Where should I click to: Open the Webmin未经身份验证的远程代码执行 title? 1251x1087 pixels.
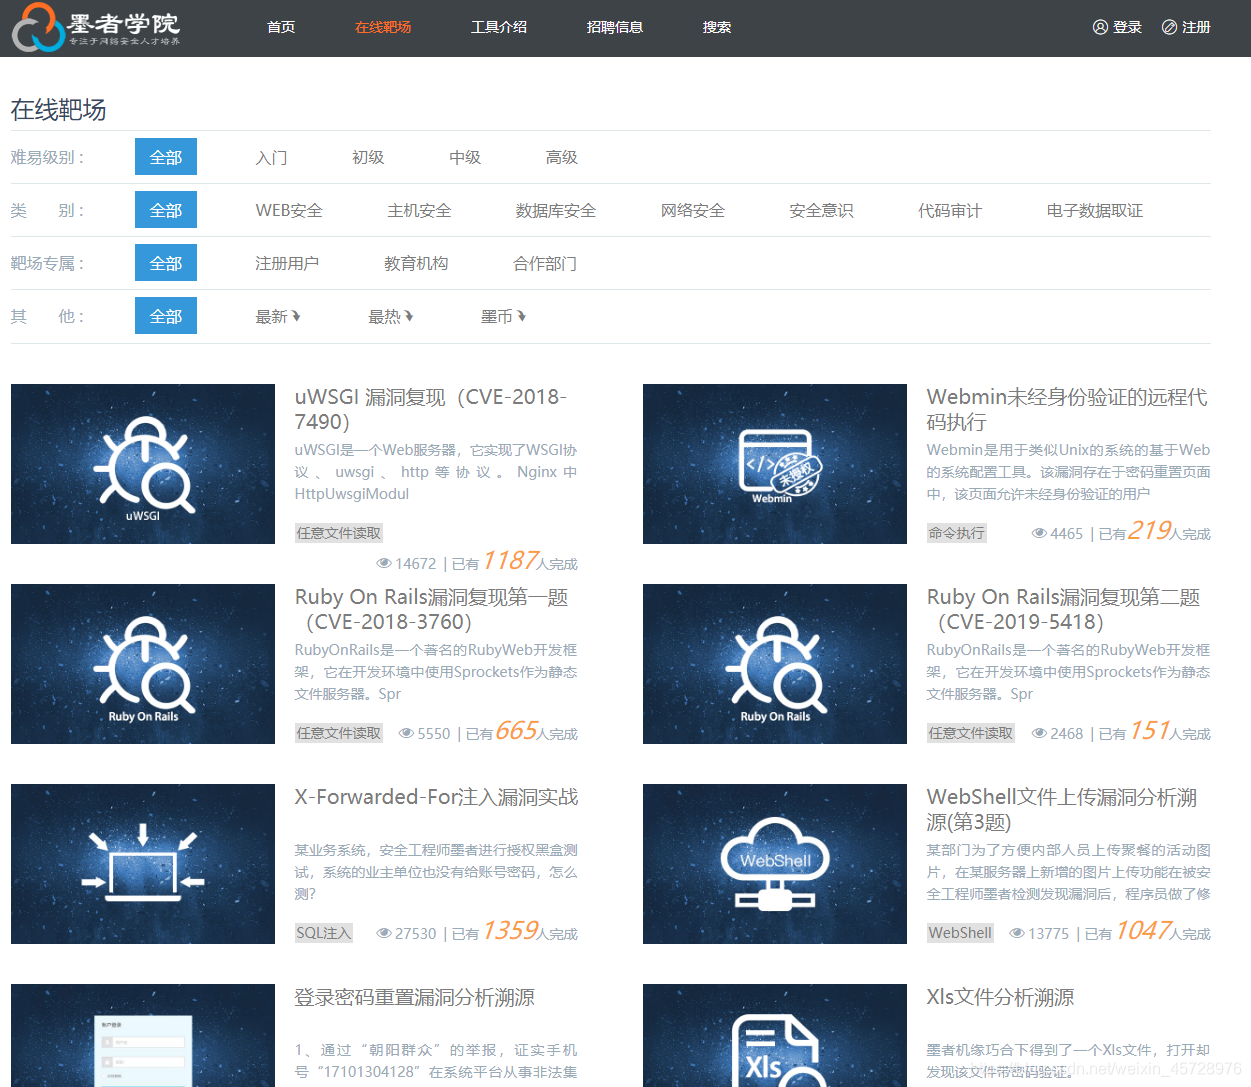[1067, 409]
